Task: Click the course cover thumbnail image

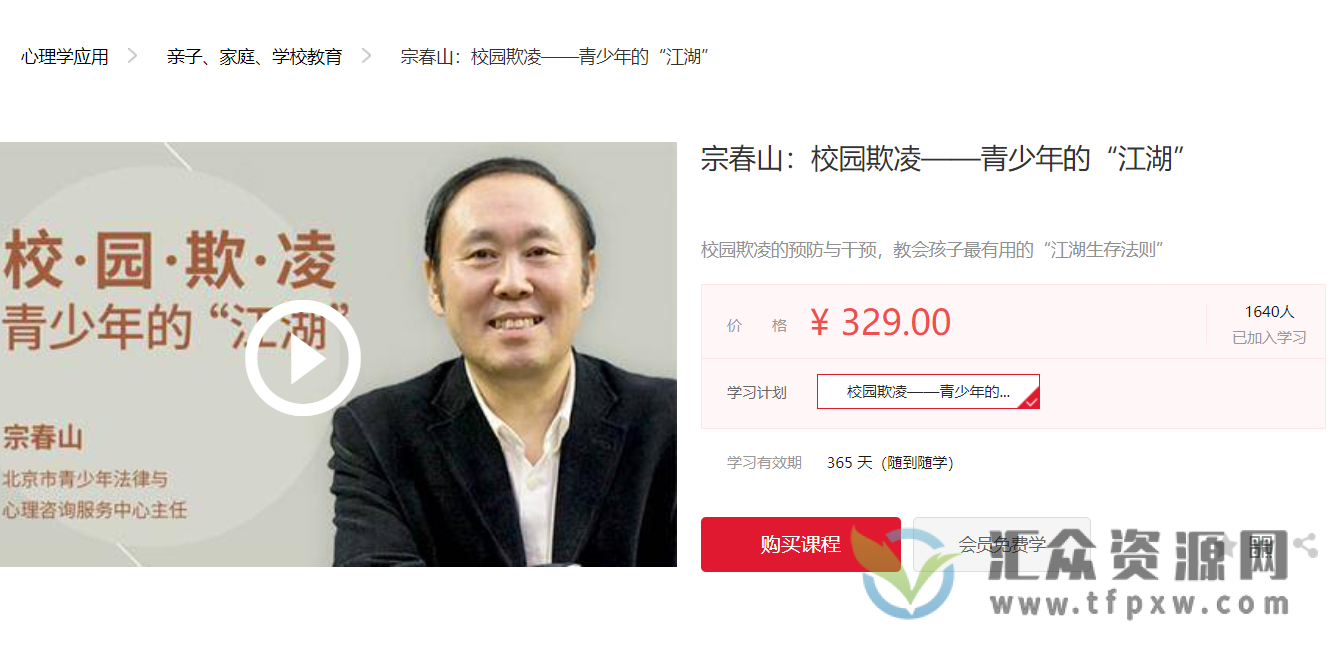Action: (338, 354)
